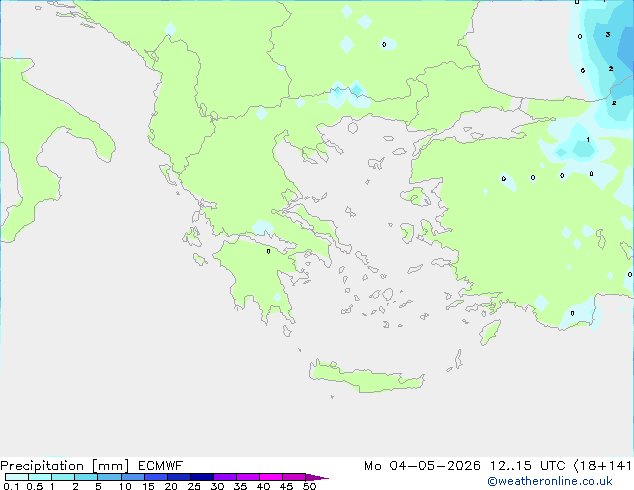Click the 35–40 mm legend swatch

[x=248, y=477]
